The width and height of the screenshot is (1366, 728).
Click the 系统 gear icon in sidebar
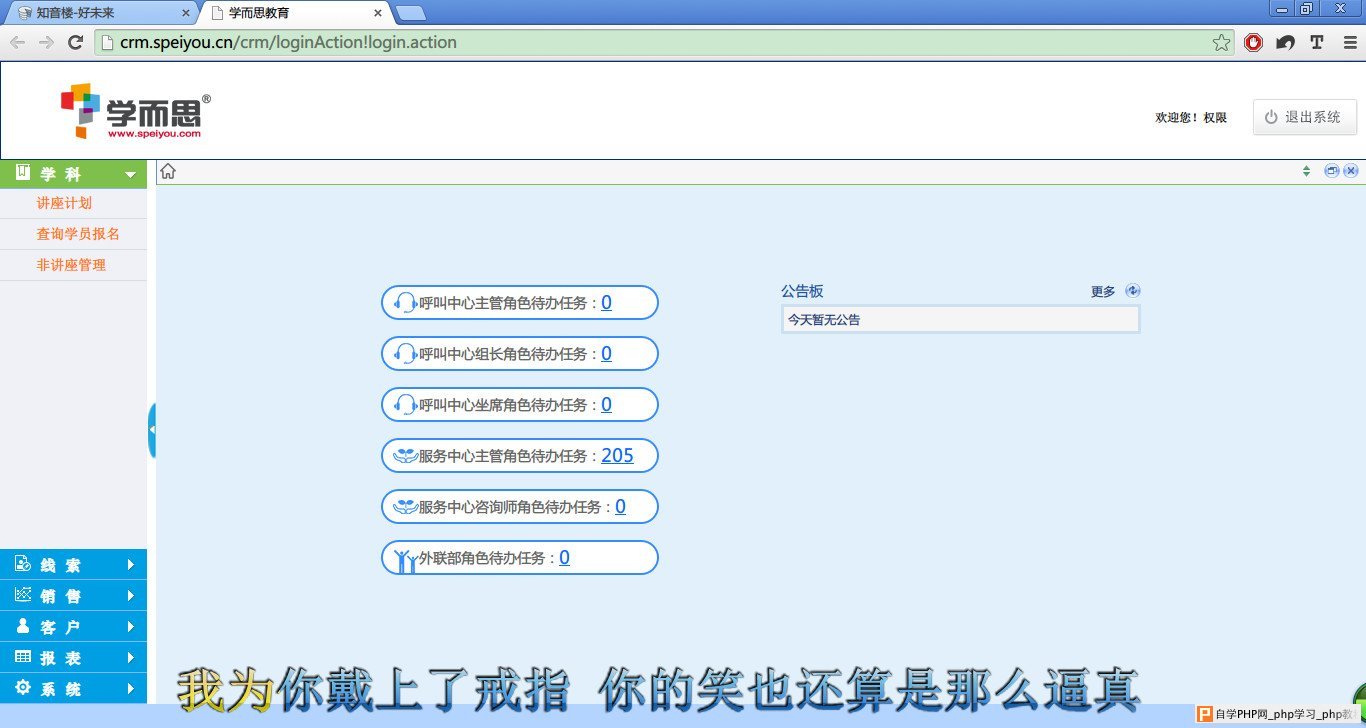pos(23,688)
